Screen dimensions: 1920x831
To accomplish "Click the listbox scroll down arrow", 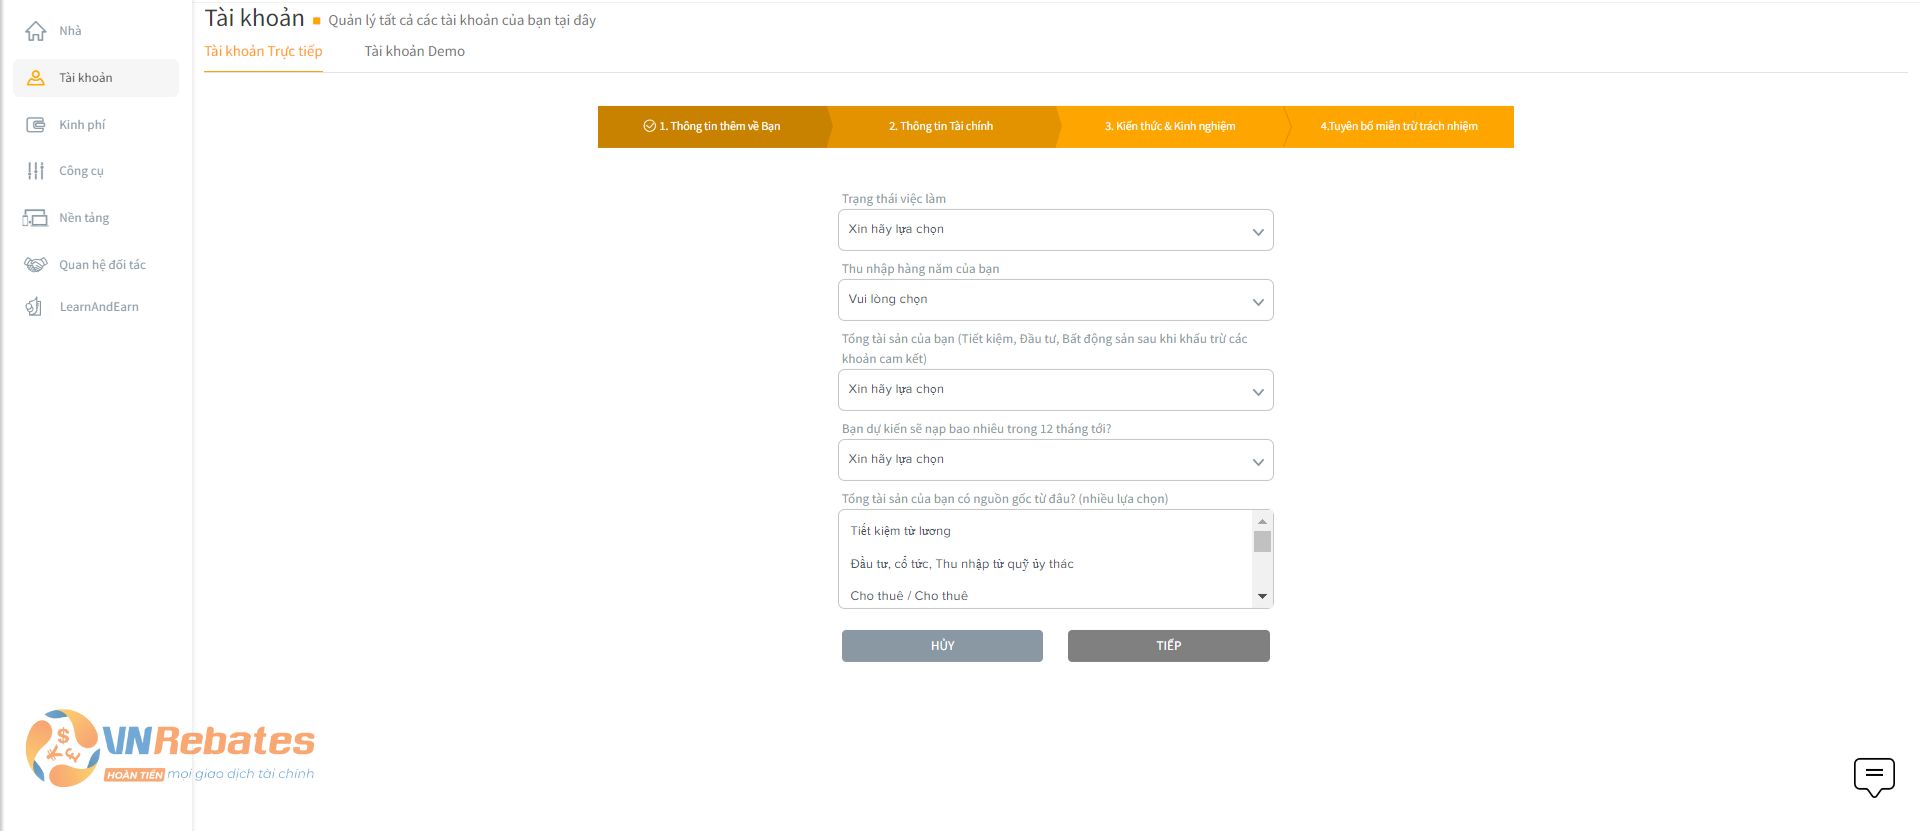I will pyautogui.click(x=1262, y=597).
